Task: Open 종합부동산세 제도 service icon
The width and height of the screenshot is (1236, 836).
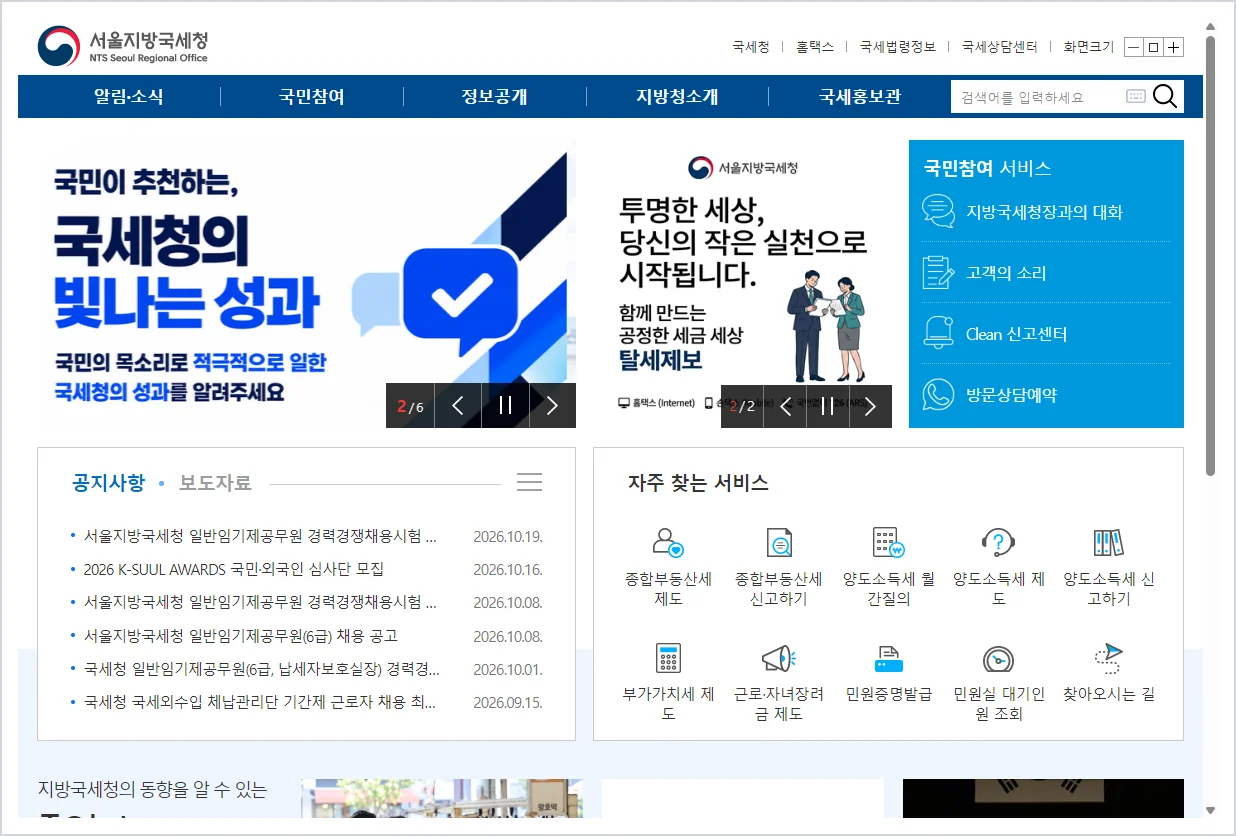Action: click(668, 543)
